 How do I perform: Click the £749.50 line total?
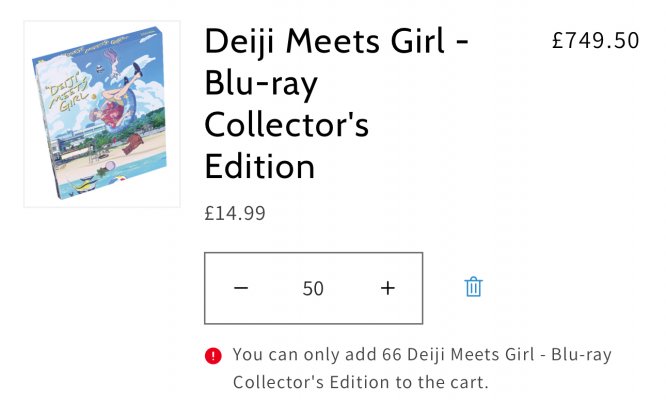pyautogui.click(x=595, y=40)
